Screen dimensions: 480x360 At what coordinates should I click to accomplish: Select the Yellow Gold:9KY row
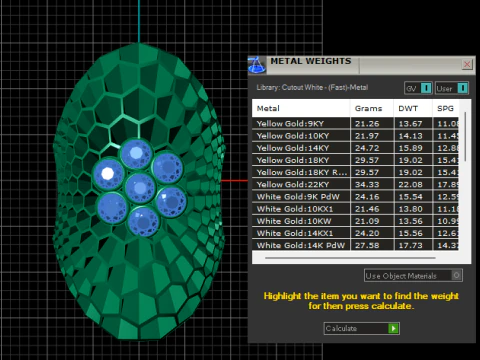355,124
